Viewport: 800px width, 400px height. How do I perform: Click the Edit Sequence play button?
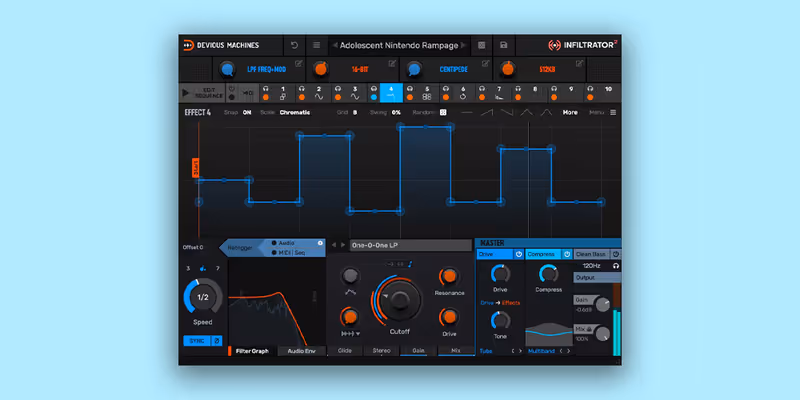point(186,93)
